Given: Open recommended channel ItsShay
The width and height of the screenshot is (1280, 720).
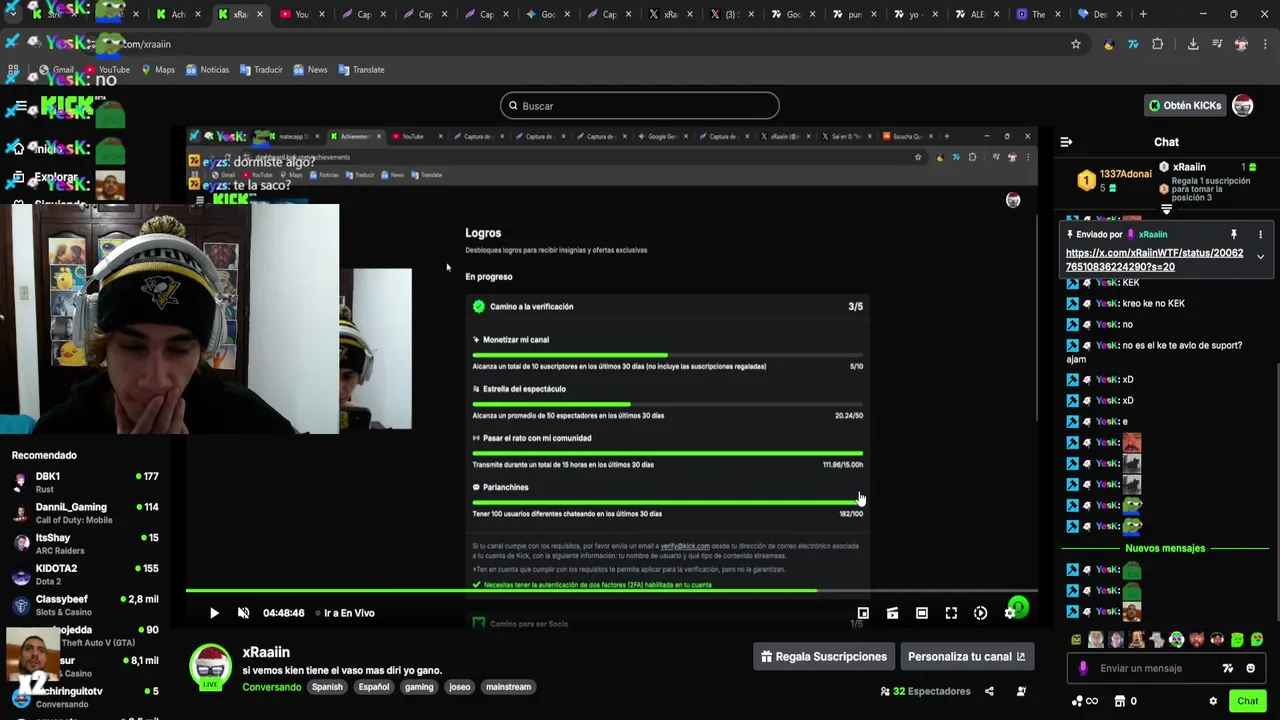Looking at the screenshot, I should click(85, 544).
